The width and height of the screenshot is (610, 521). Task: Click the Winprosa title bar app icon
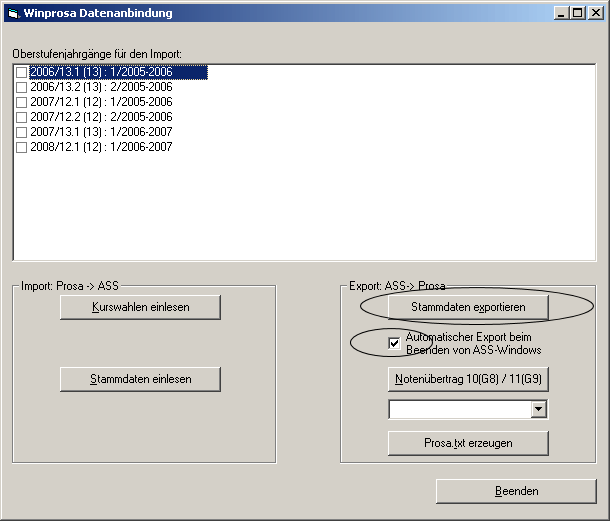[x=14, y=13]
